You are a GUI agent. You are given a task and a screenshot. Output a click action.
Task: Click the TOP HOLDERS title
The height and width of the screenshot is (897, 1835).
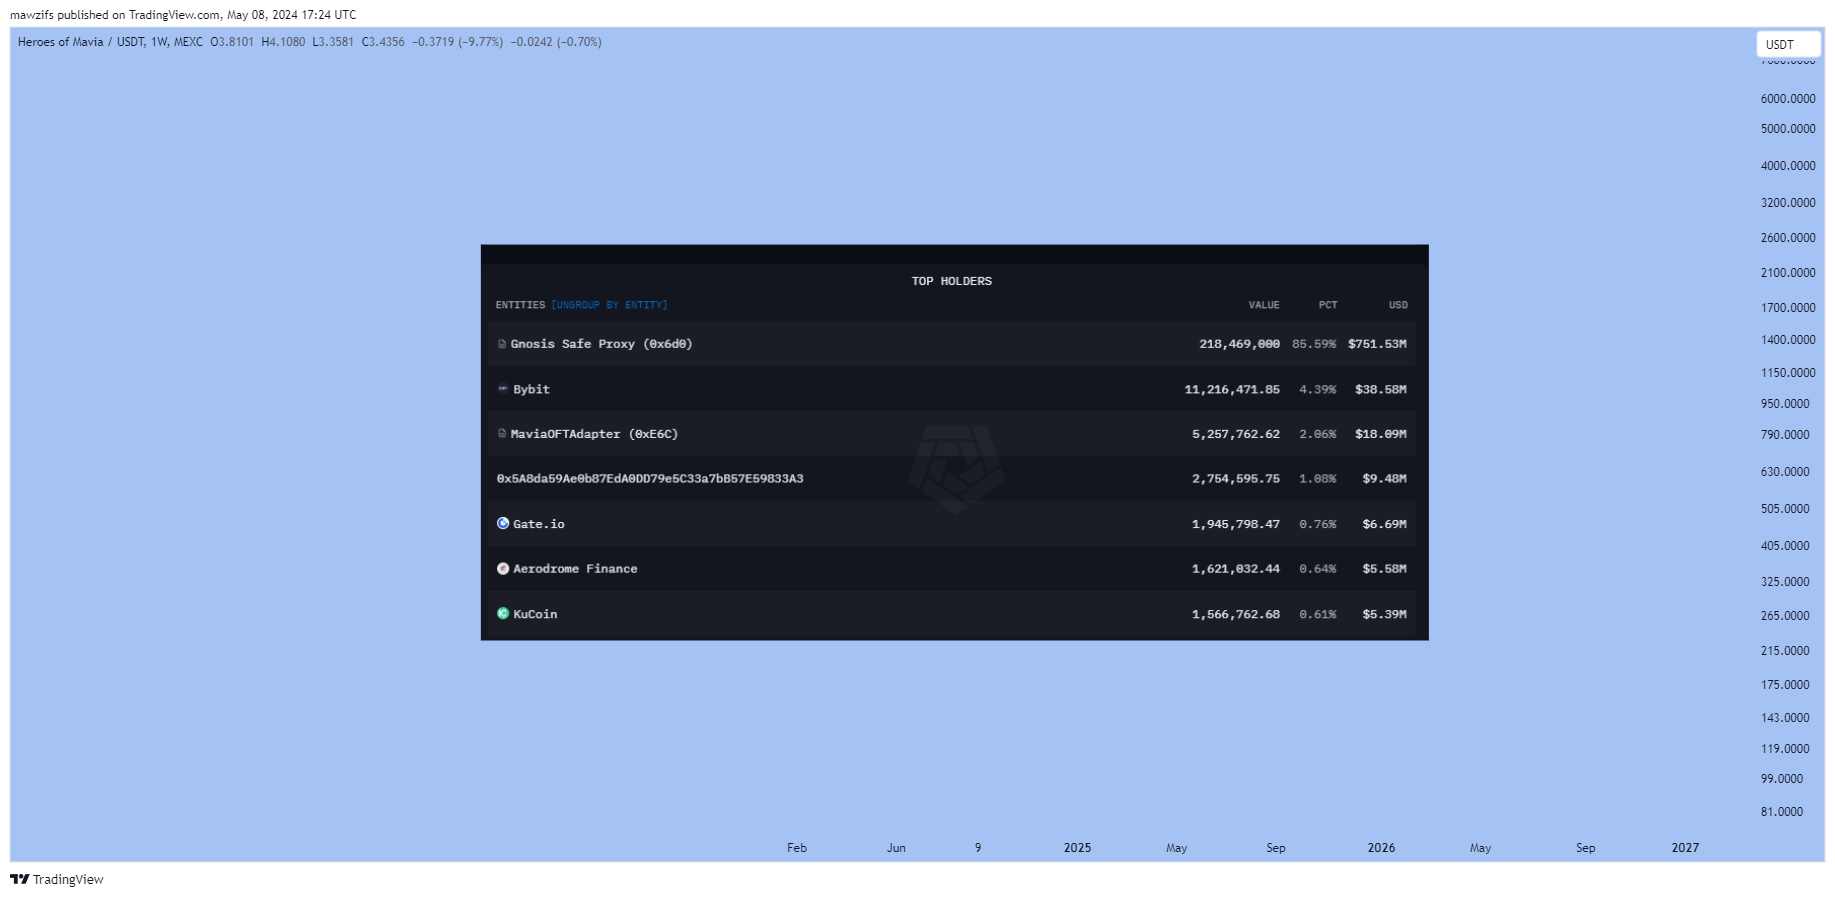click(x=952, y=281)
